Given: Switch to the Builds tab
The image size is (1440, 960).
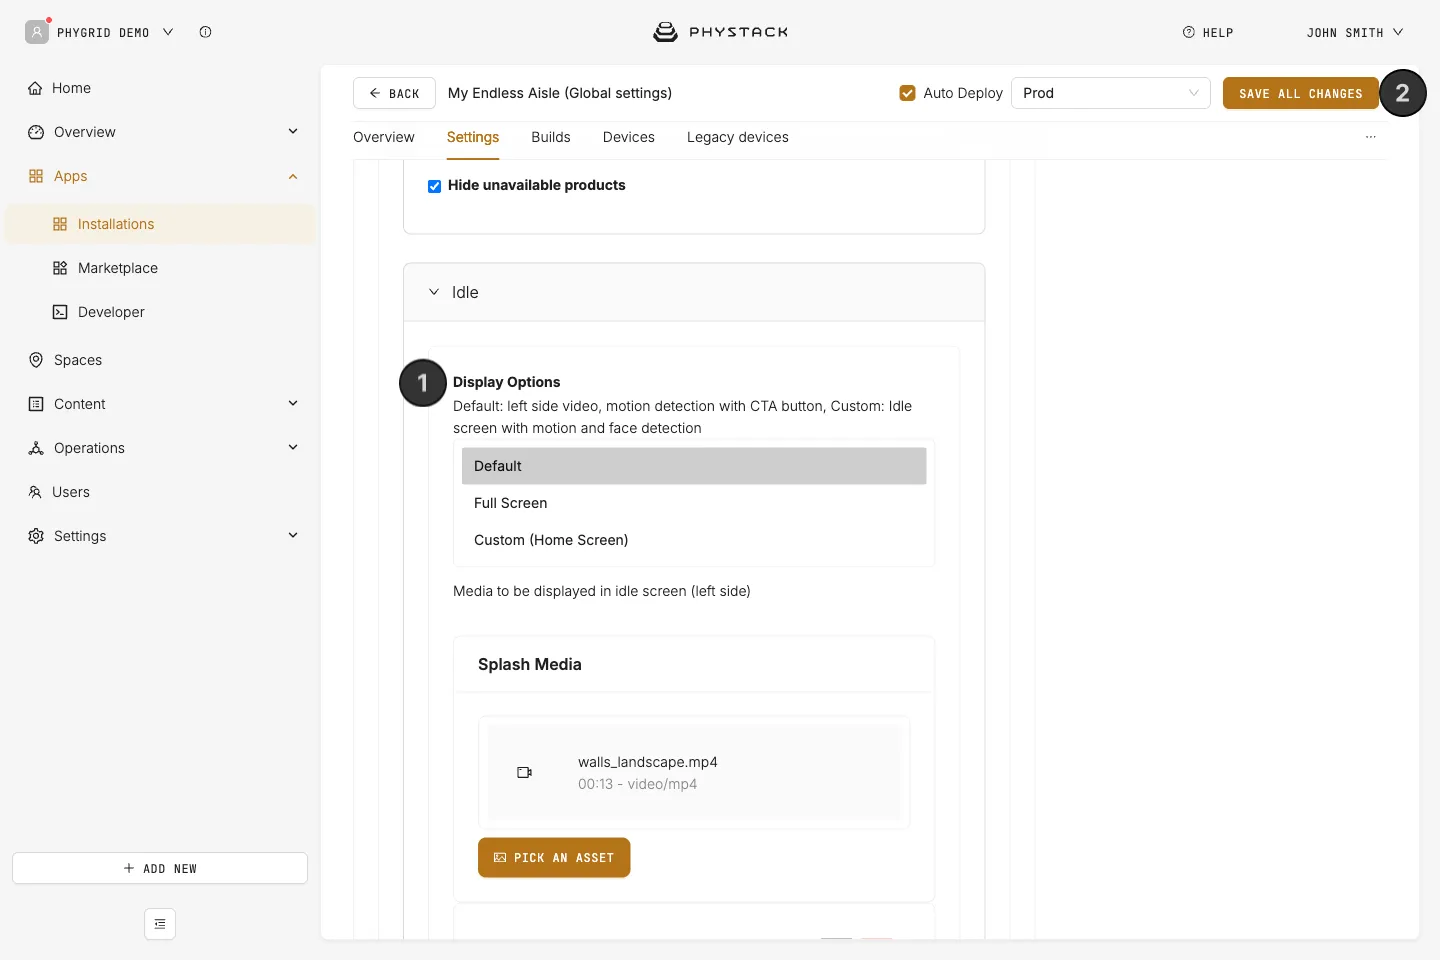Looking at the screenshot, I should [551, 137].
